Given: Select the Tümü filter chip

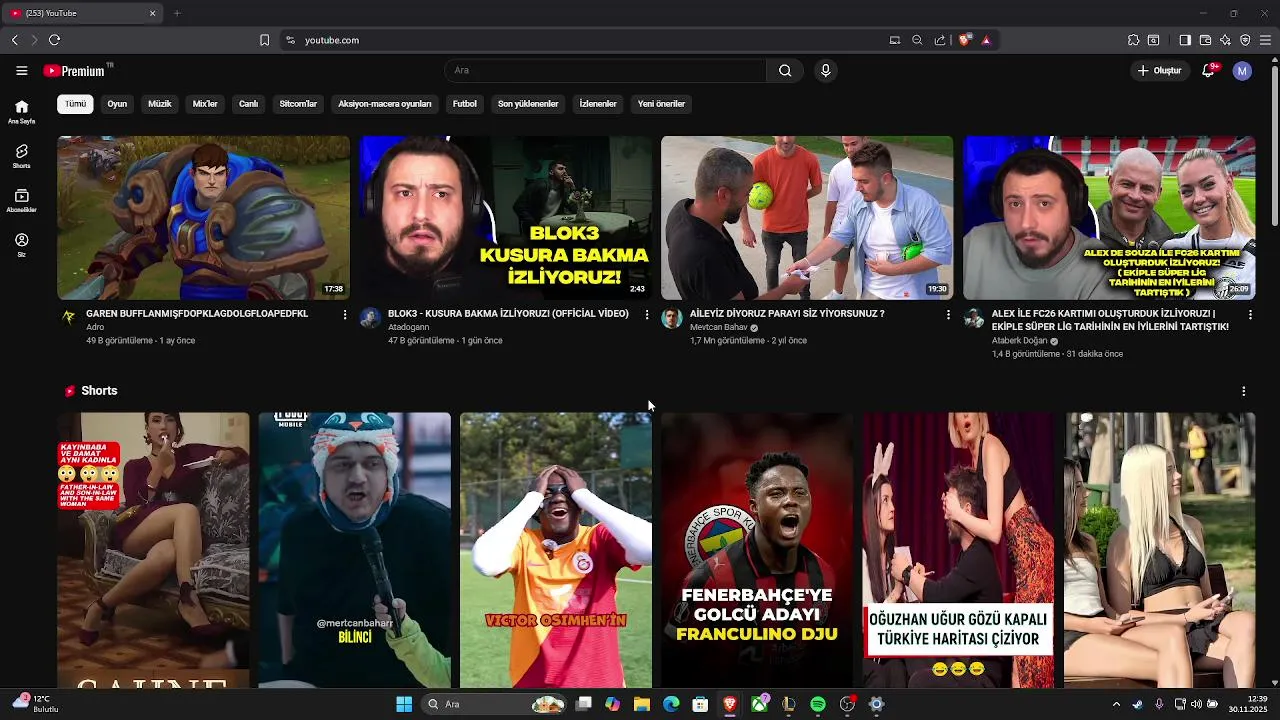Looking at the screenshot, I should [75, 104].
